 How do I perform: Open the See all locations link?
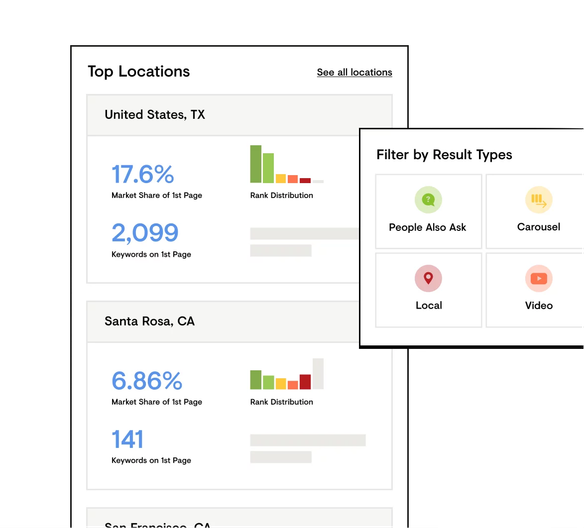(x=354, y=72)
